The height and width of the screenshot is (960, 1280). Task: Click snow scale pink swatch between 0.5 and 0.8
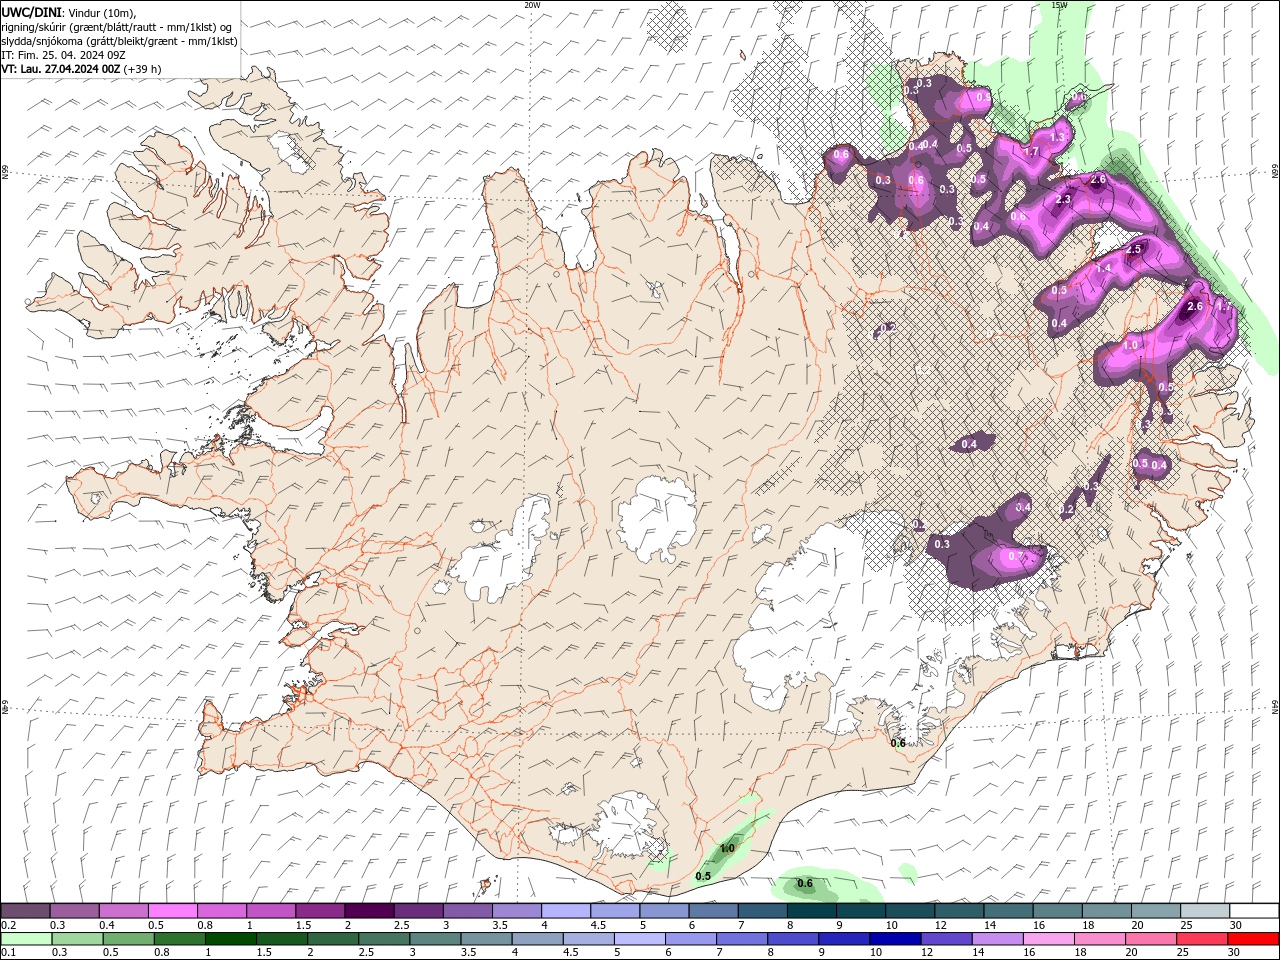172,910
